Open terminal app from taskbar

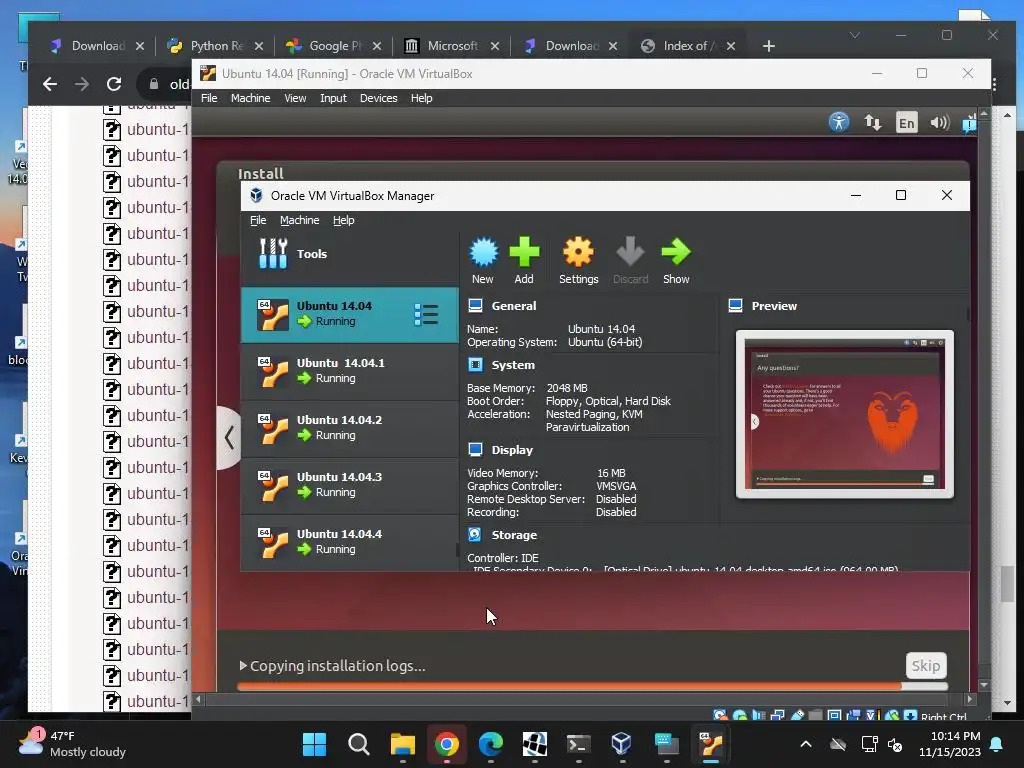[579, 744]
